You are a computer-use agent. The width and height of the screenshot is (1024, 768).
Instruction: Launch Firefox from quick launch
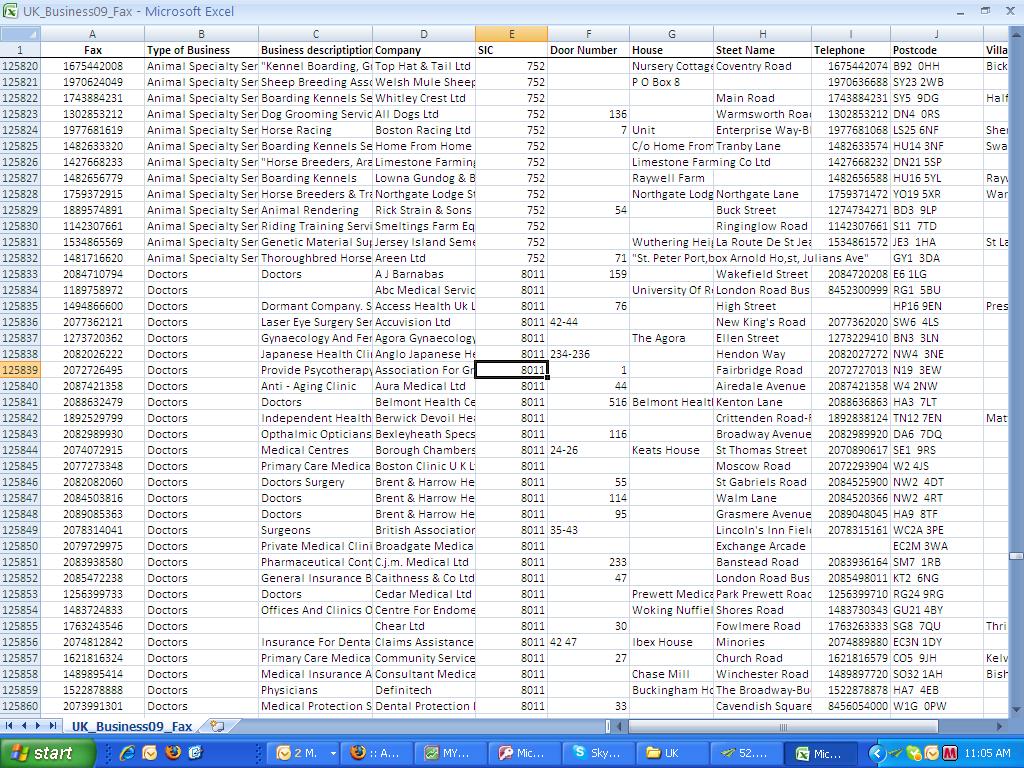click(172, 753)
